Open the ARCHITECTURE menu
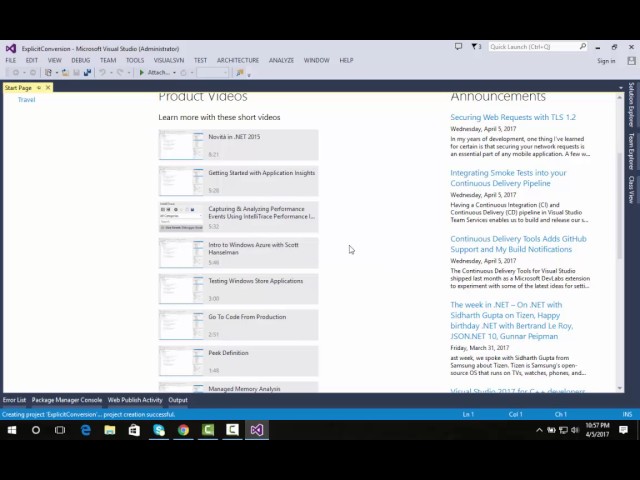This screenshot has width=640, height=480. coord(238,60)
